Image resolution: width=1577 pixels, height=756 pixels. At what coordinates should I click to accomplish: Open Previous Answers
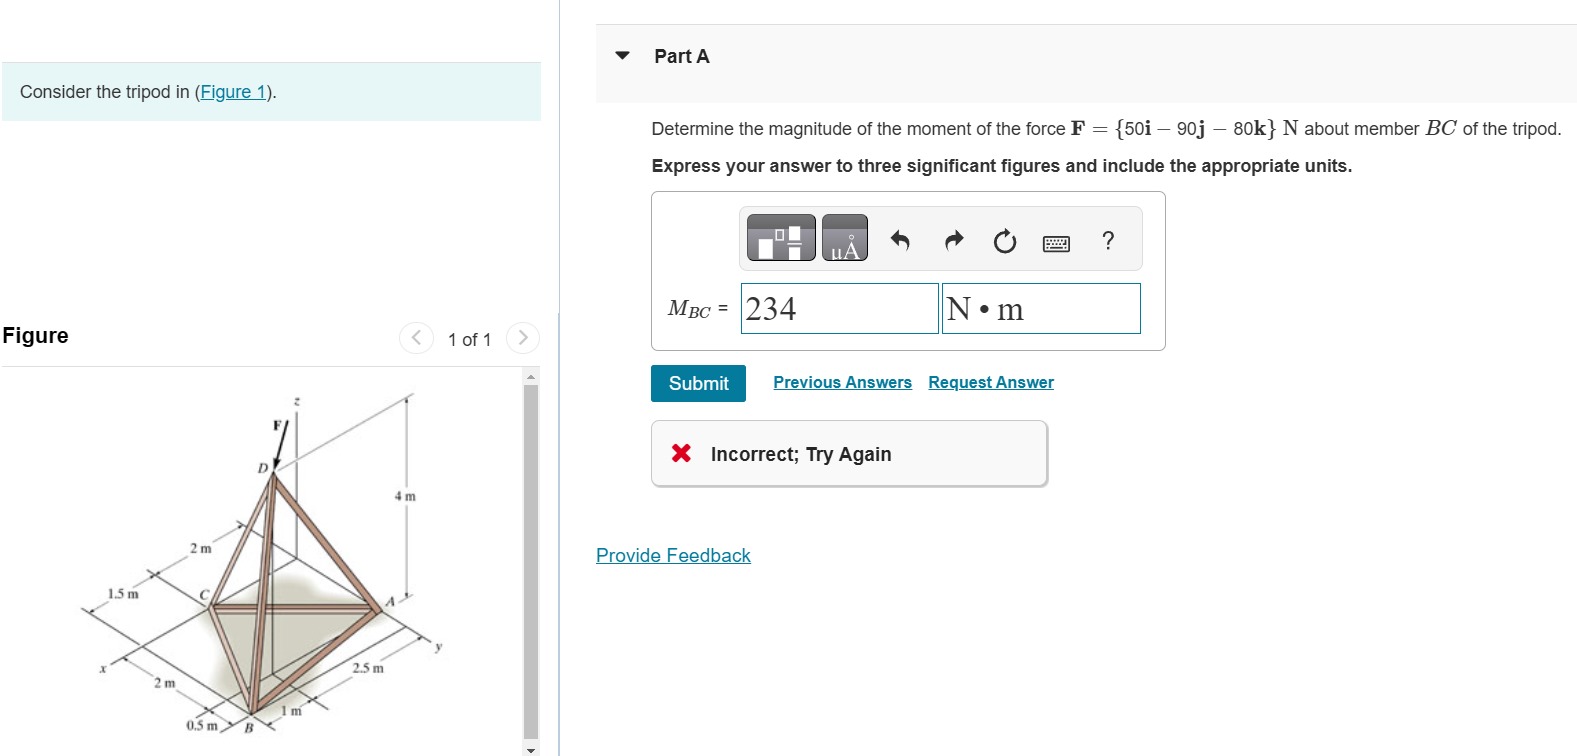tap(842, 382)
